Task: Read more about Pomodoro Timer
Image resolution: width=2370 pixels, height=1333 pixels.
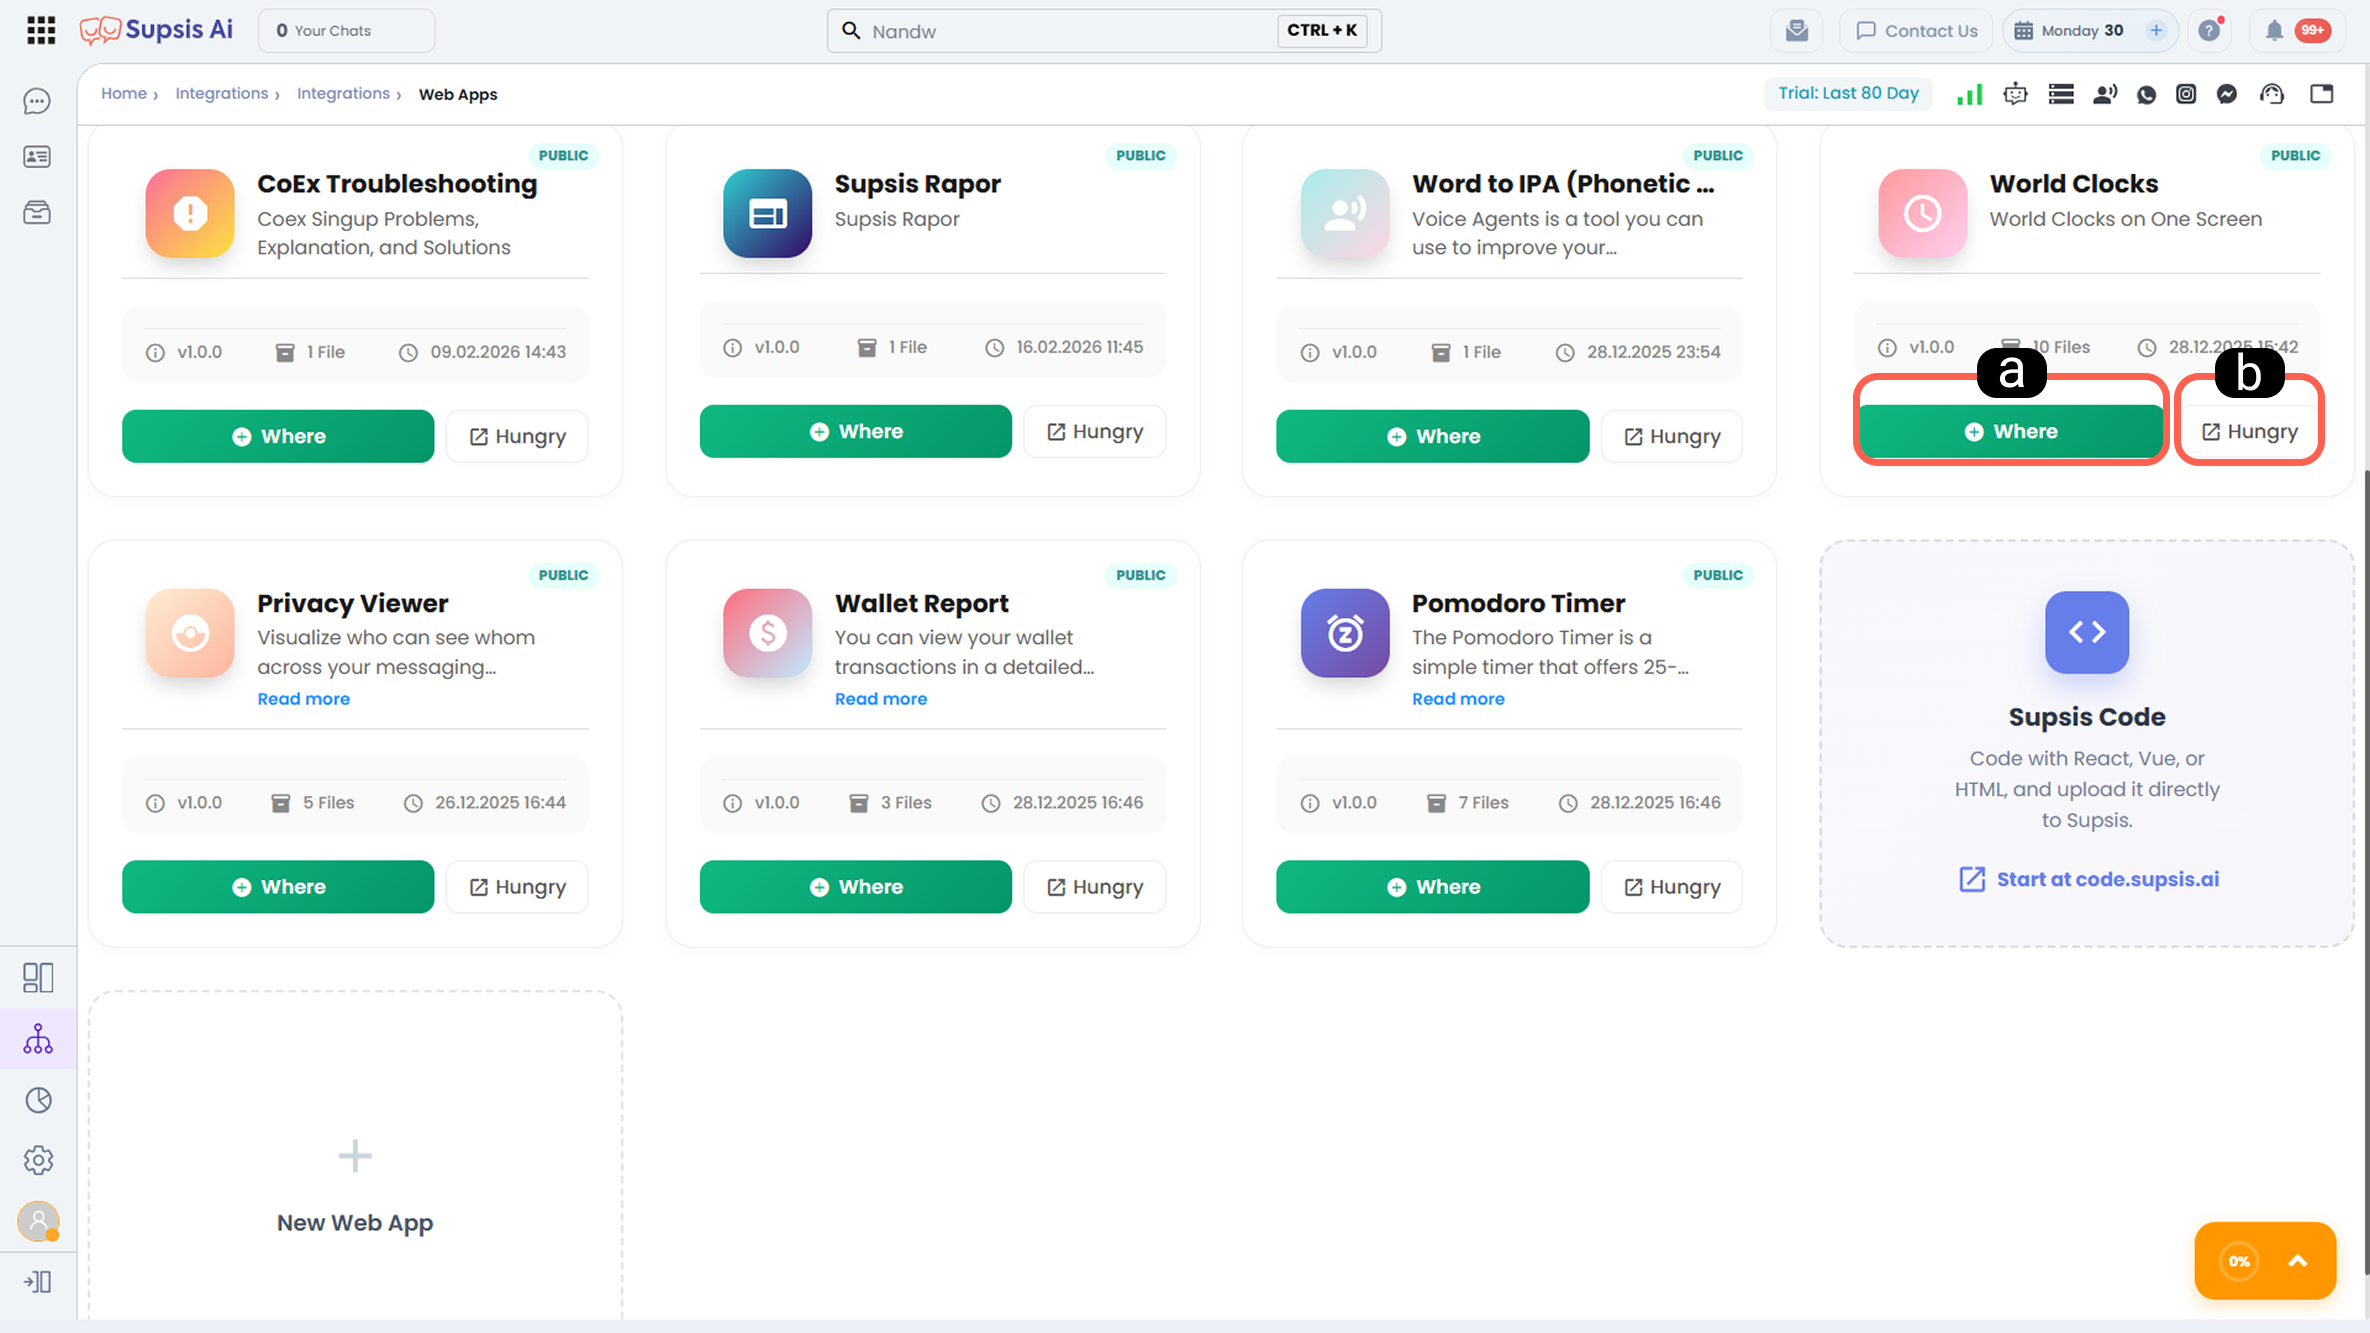Action: tap(1458, 699)
